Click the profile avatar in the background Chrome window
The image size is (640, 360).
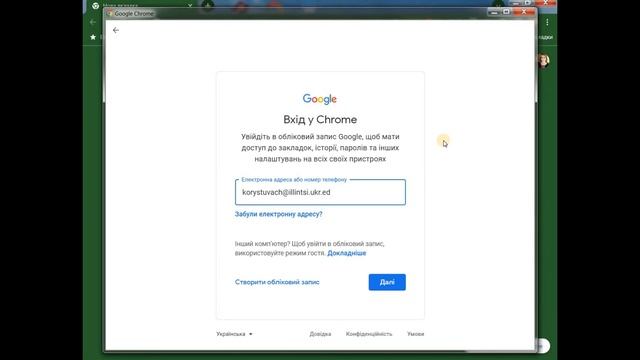tap(543, 61)
